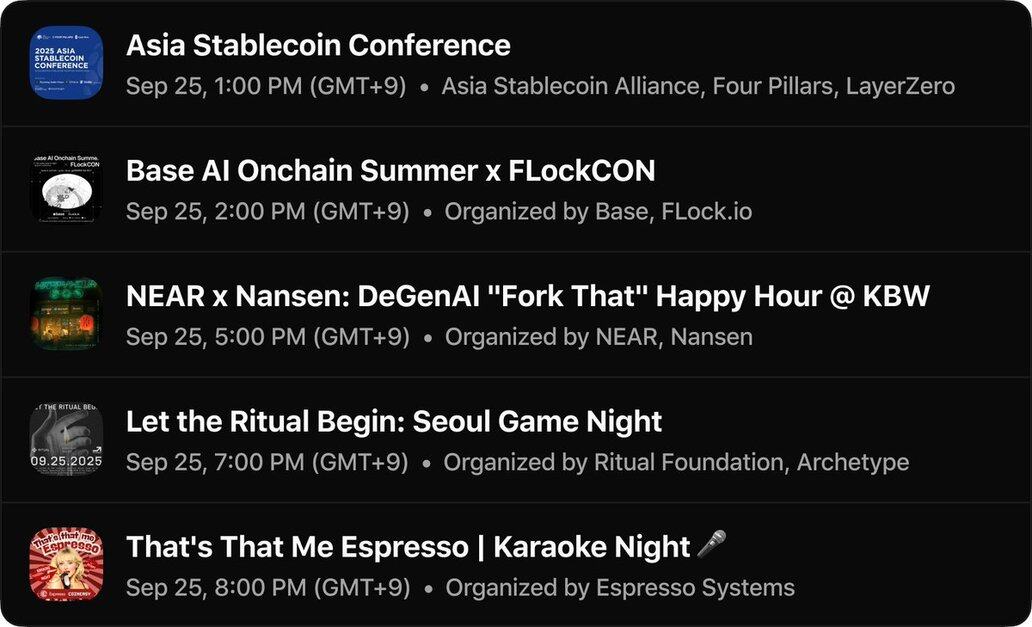Click the Base AI Onchain Summer event image
Viewport: 1032px width, 627px height.
pyautogui.click(x=66, y=188)
